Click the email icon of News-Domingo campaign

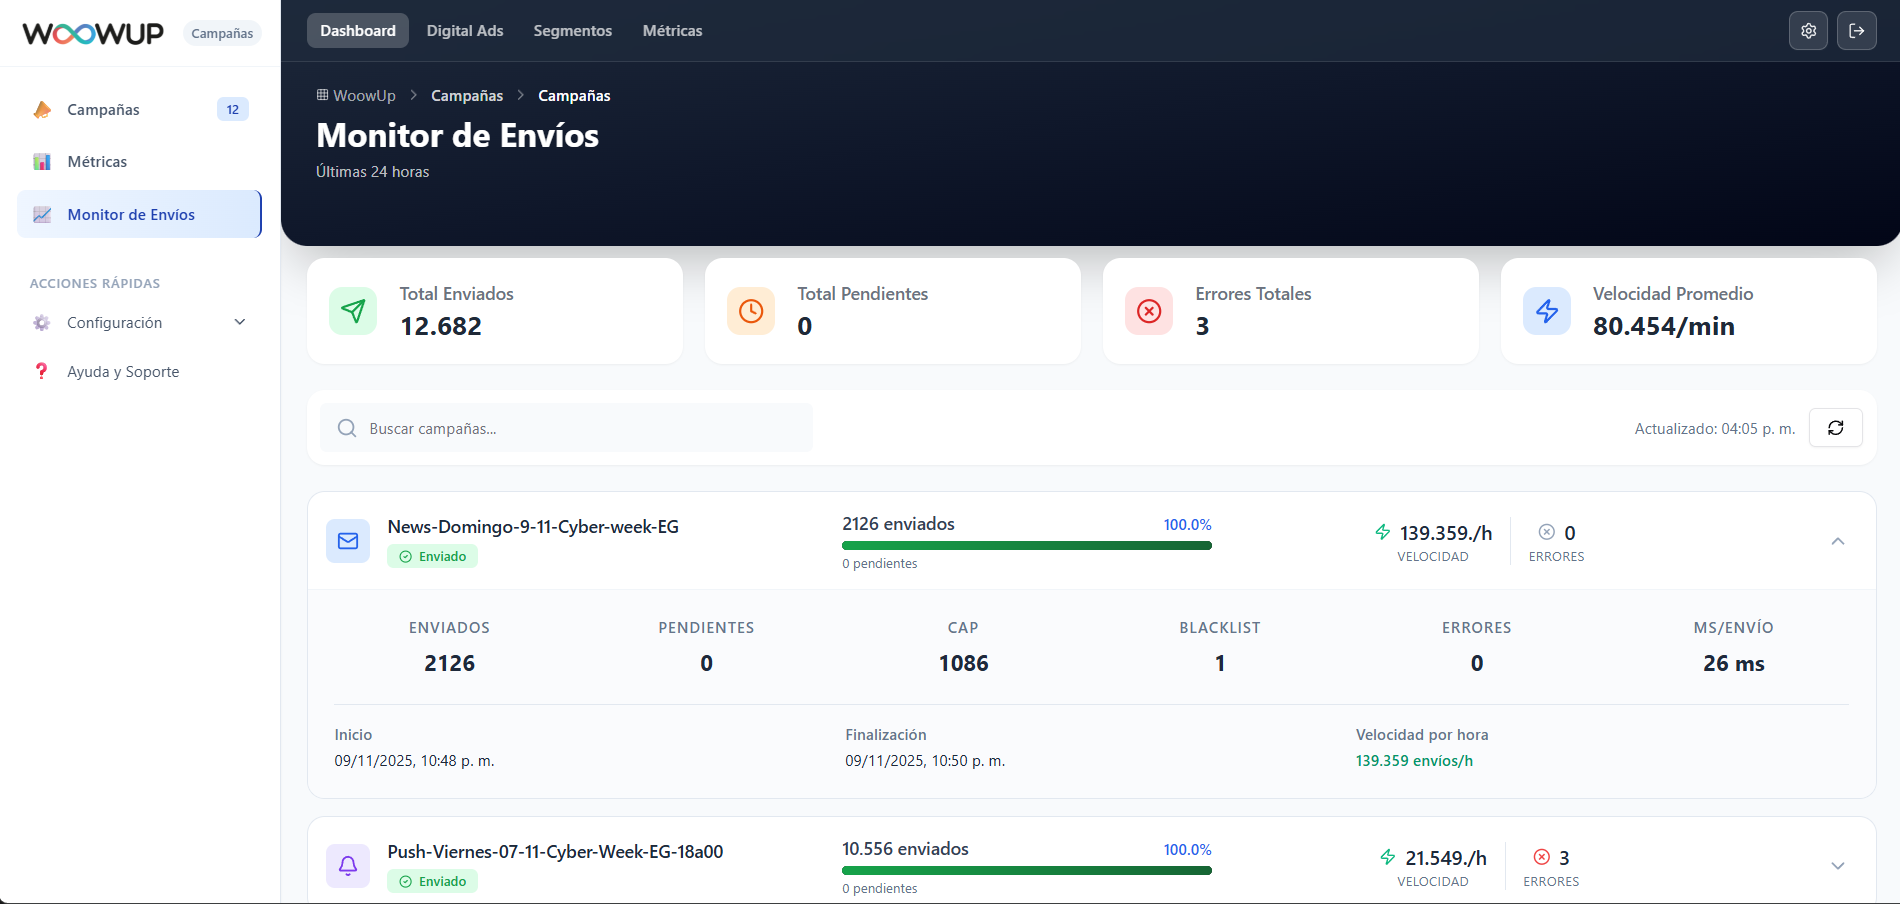tap(348, 541)
